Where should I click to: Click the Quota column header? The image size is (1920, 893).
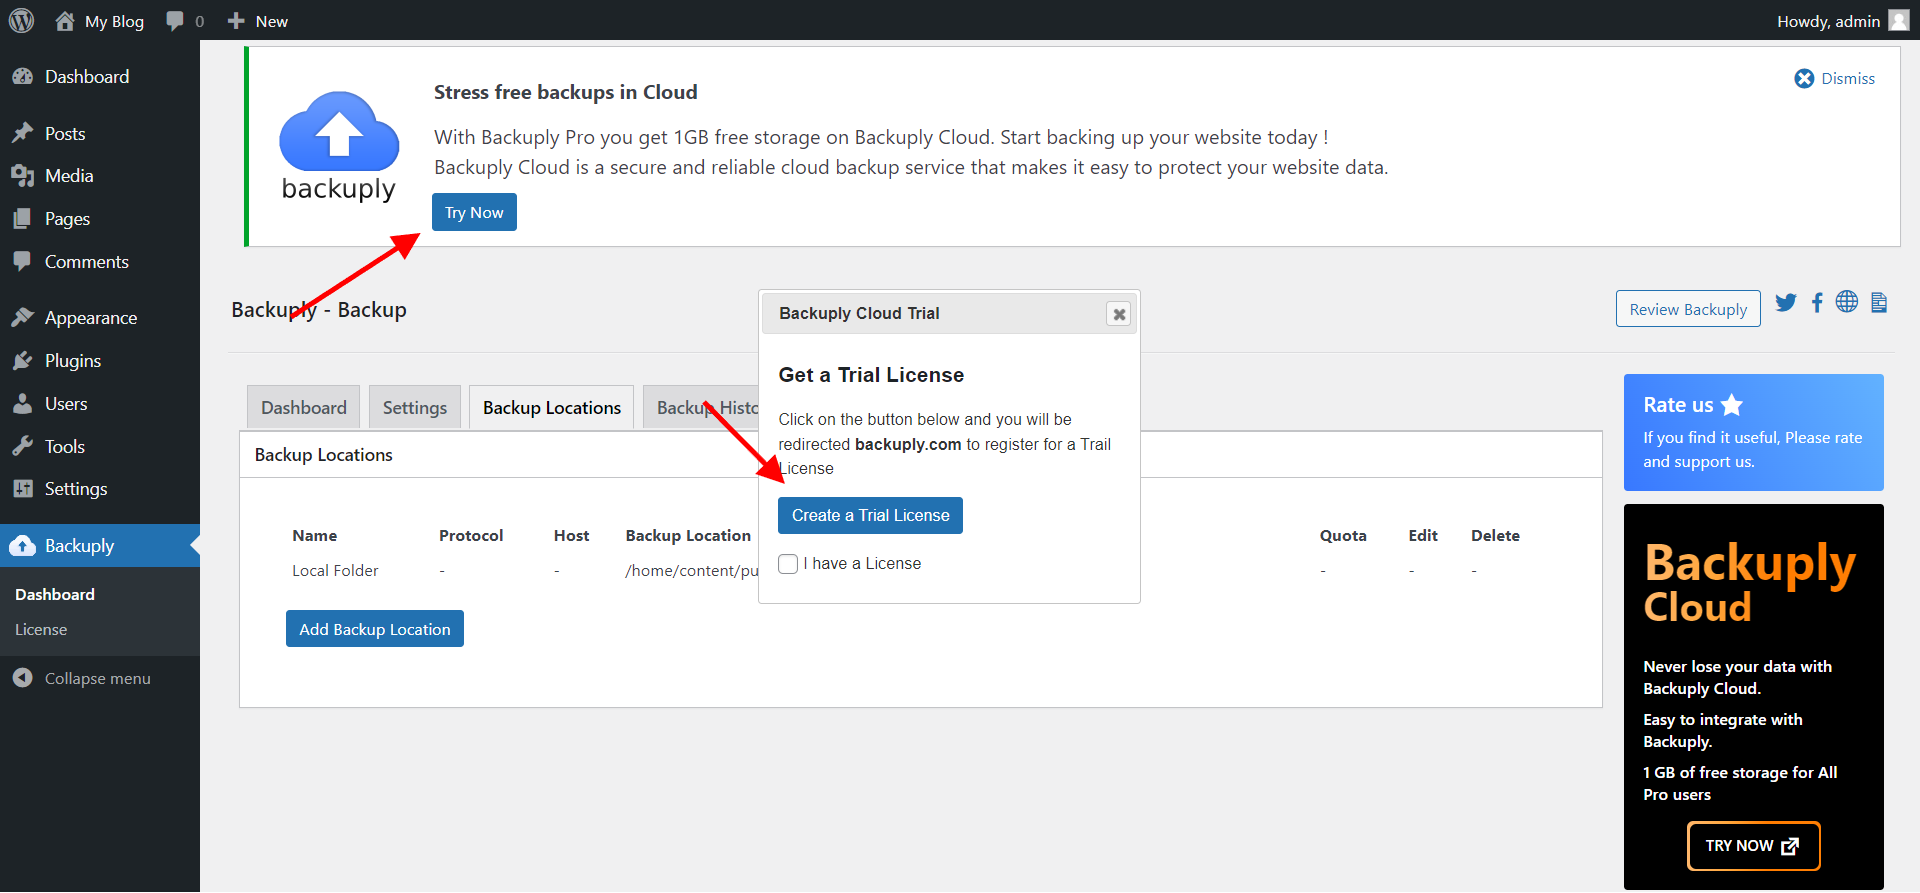[x=1343, y=536]
